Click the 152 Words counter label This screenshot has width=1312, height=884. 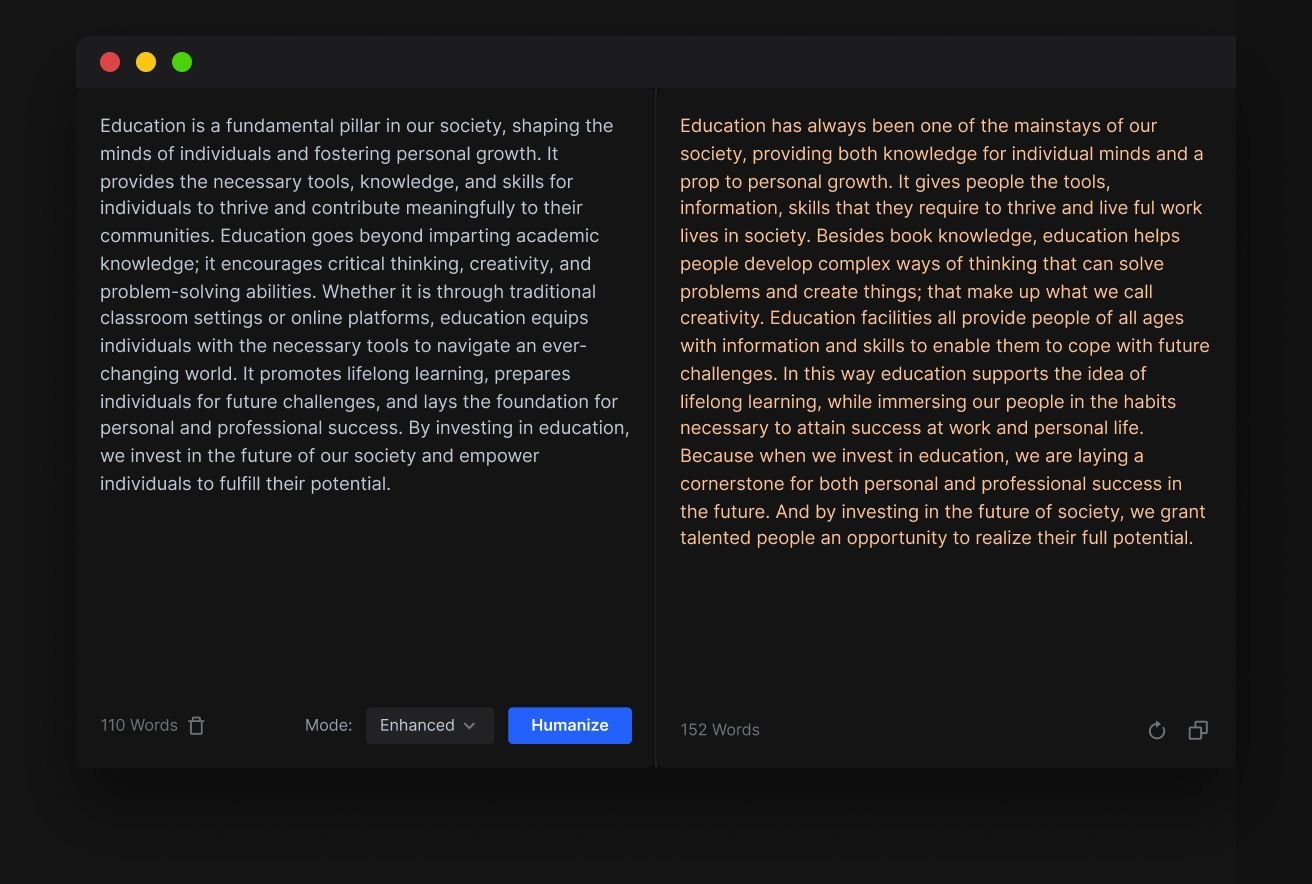pos(720,729)
